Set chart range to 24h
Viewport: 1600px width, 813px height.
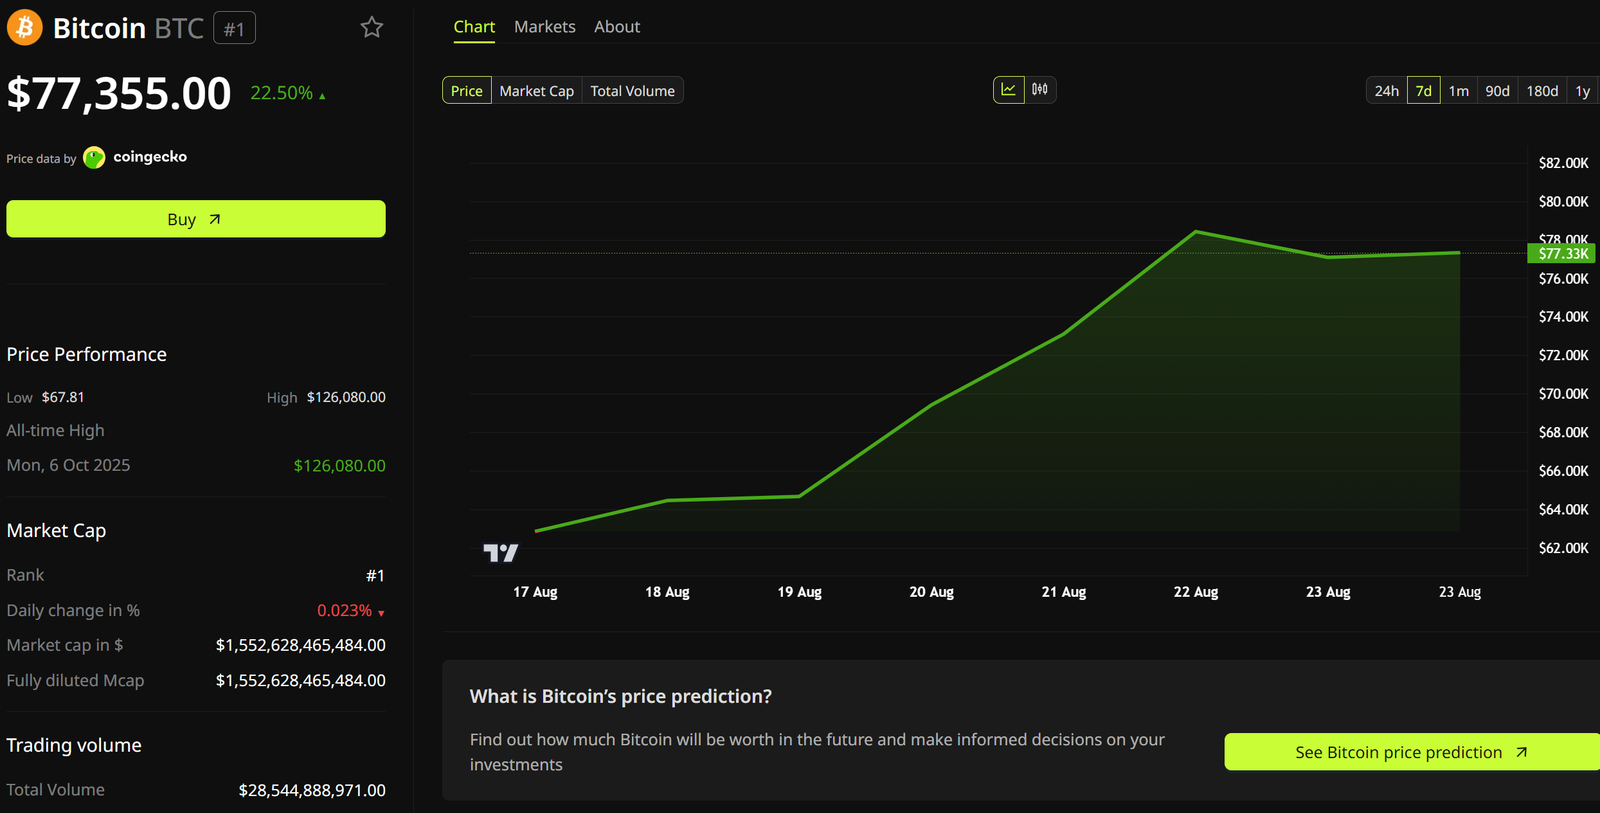coord(1387,90)
